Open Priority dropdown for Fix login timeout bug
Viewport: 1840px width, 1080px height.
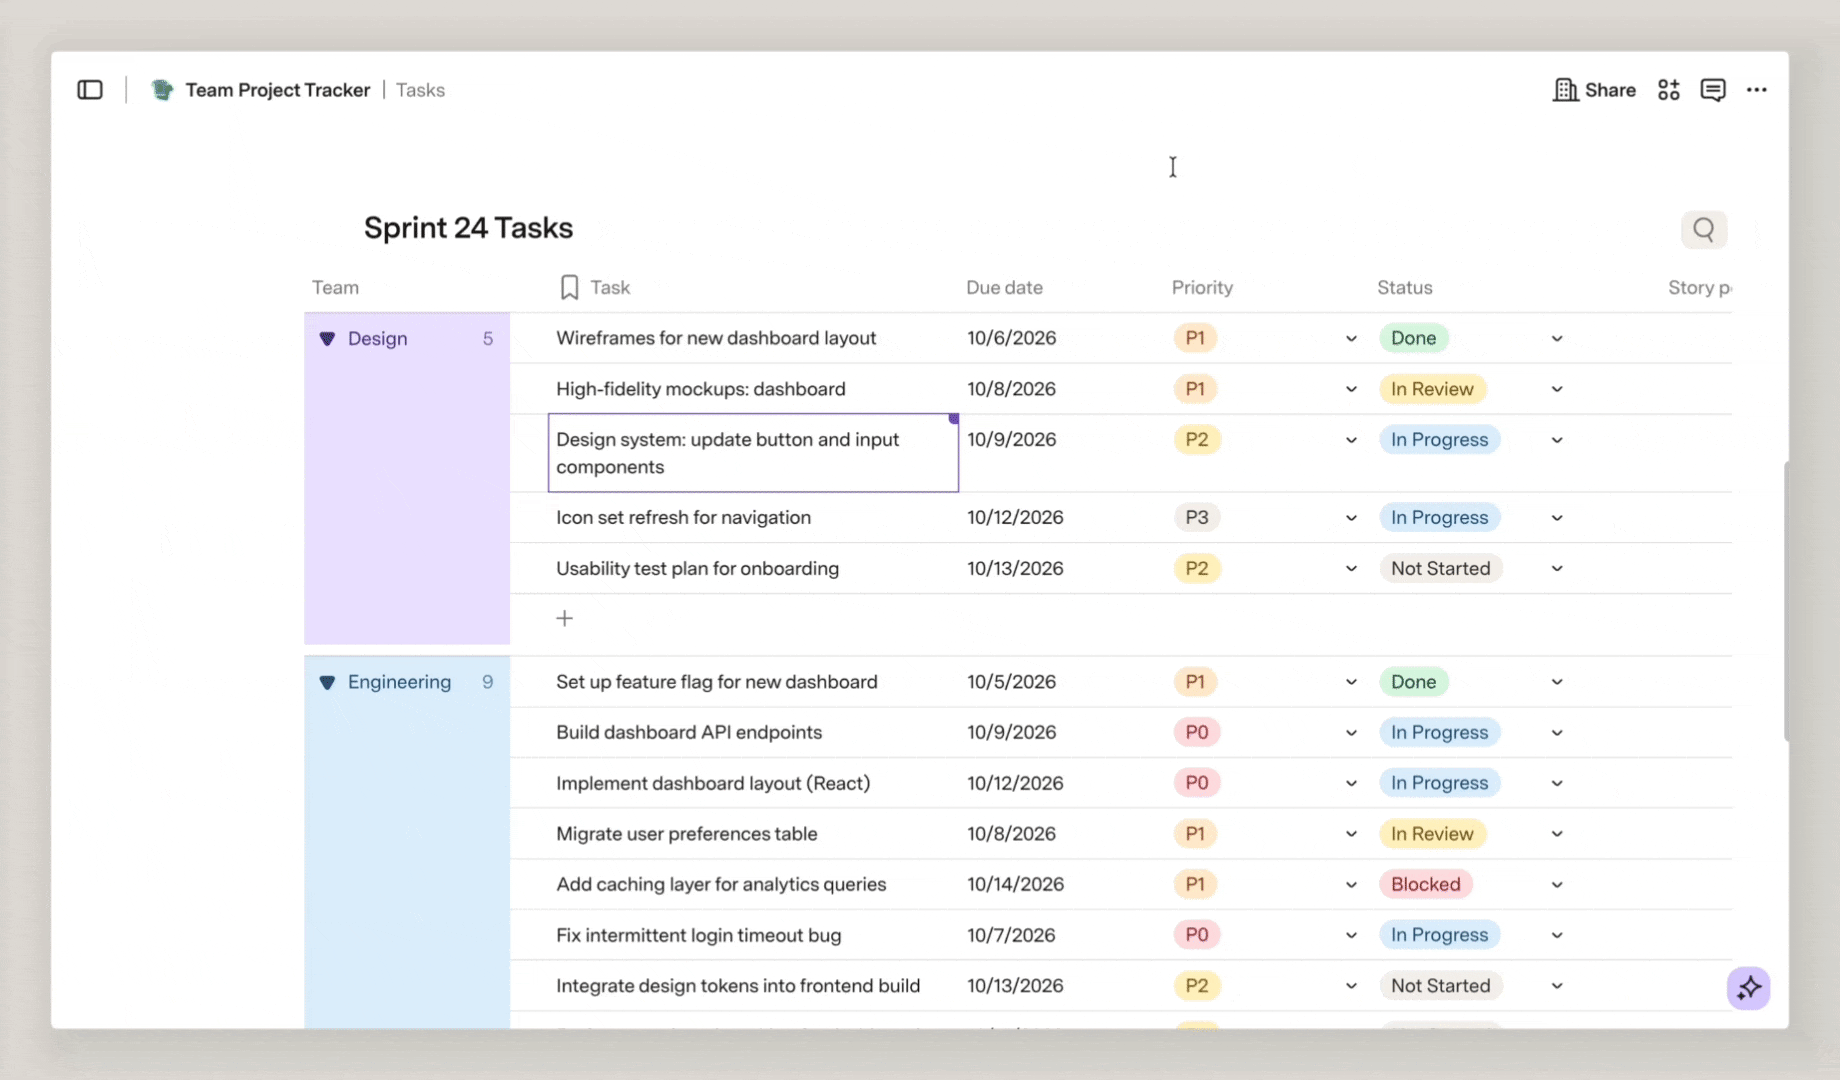[1351, 936]
